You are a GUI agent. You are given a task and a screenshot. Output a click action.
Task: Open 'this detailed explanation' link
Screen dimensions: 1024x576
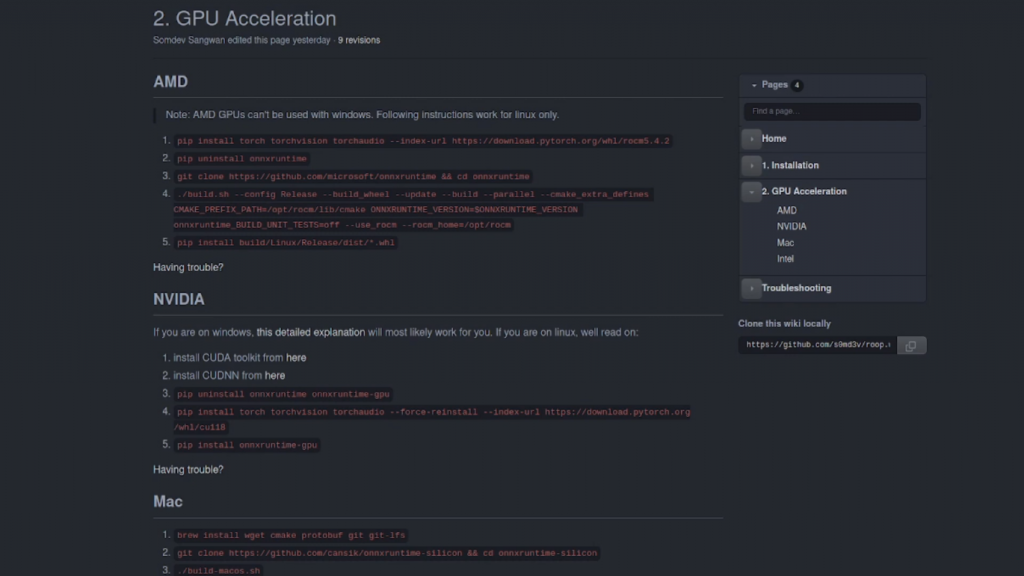pos(310,332)
